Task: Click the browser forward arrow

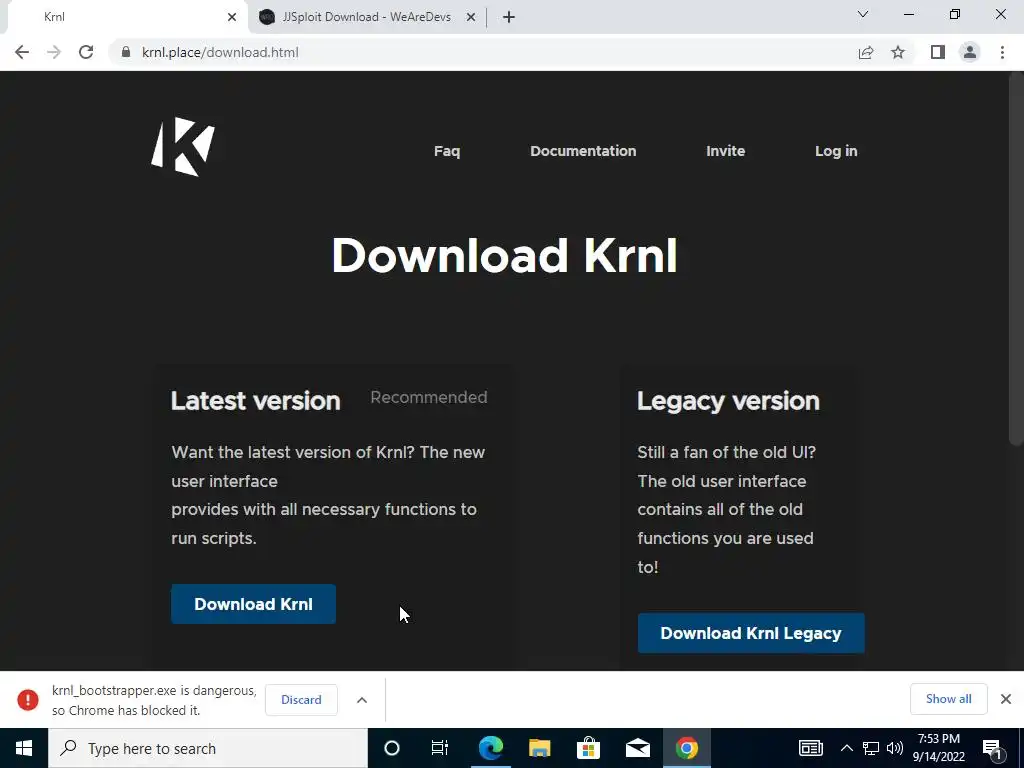Action: [54, 52]
